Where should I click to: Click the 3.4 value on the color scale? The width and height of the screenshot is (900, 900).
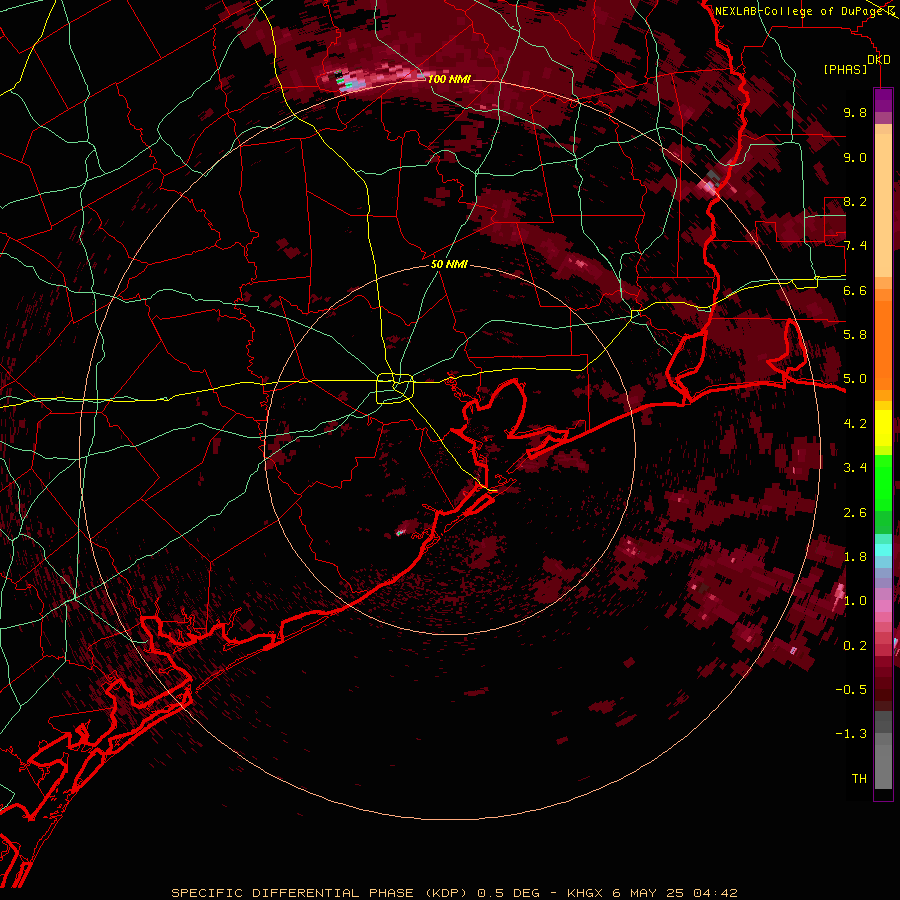tap(855, 468)
